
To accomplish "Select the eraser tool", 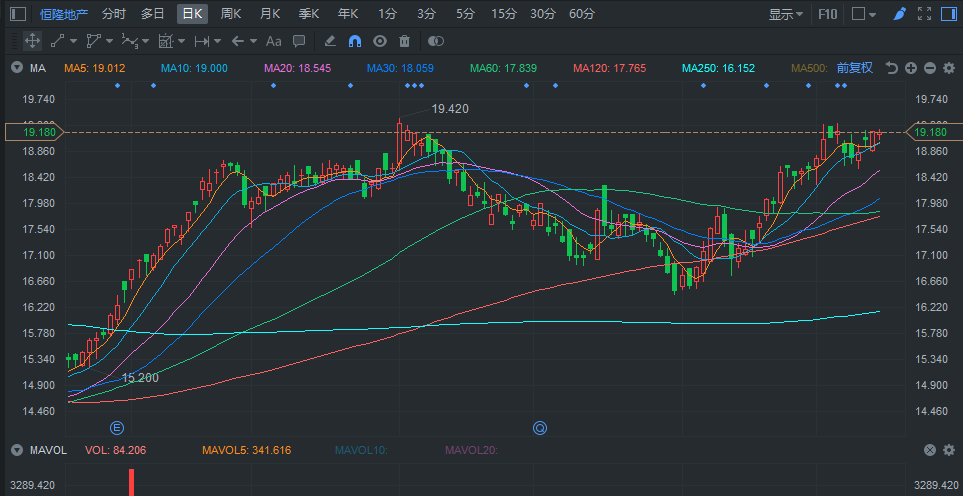I will tap(330, 41).
